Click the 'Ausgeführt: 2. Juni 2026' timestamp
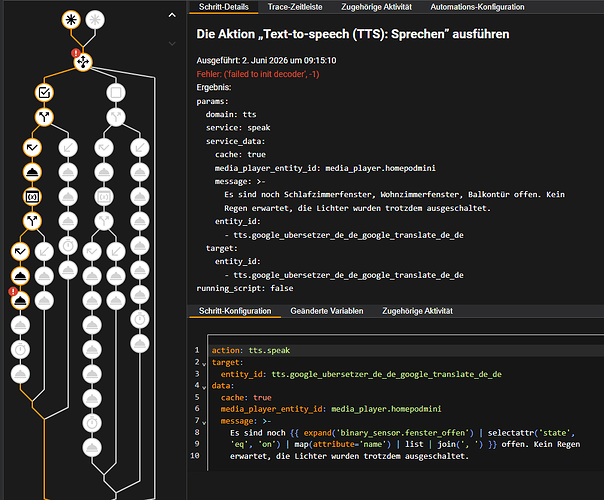The height and width of the screenshot is (500, 604). pos(266,60)
